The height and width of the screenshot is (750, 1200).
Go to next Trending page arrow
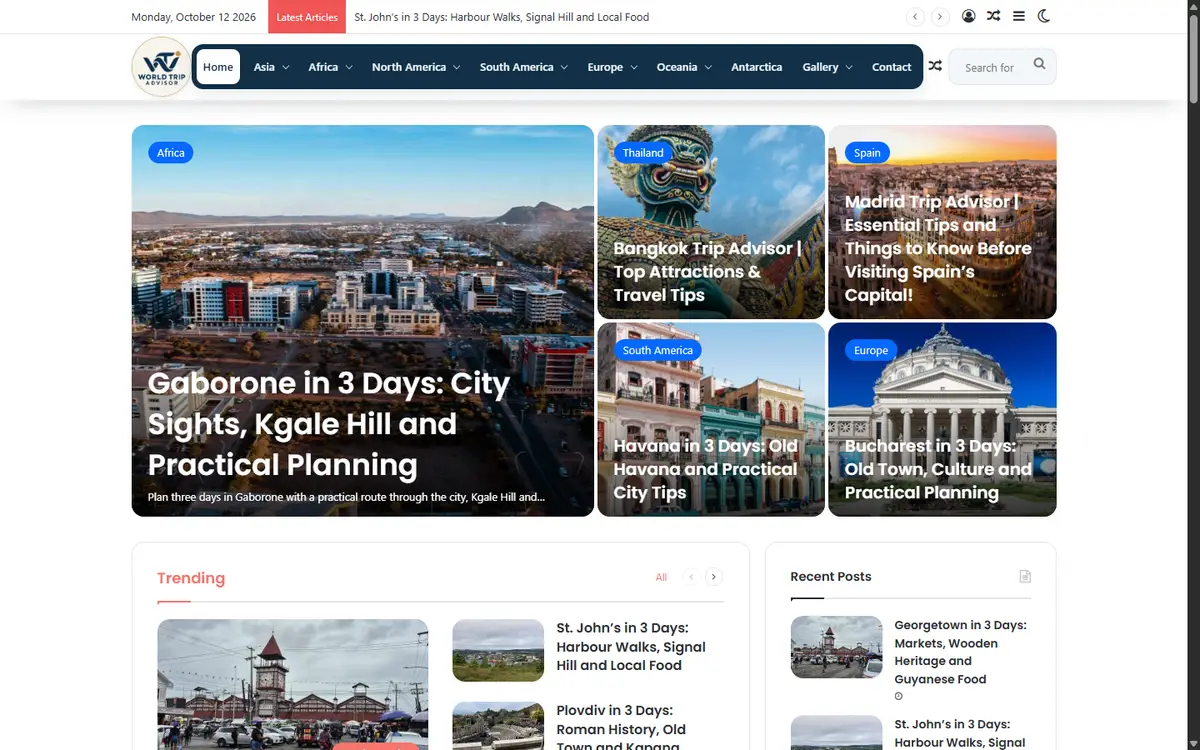714,577
